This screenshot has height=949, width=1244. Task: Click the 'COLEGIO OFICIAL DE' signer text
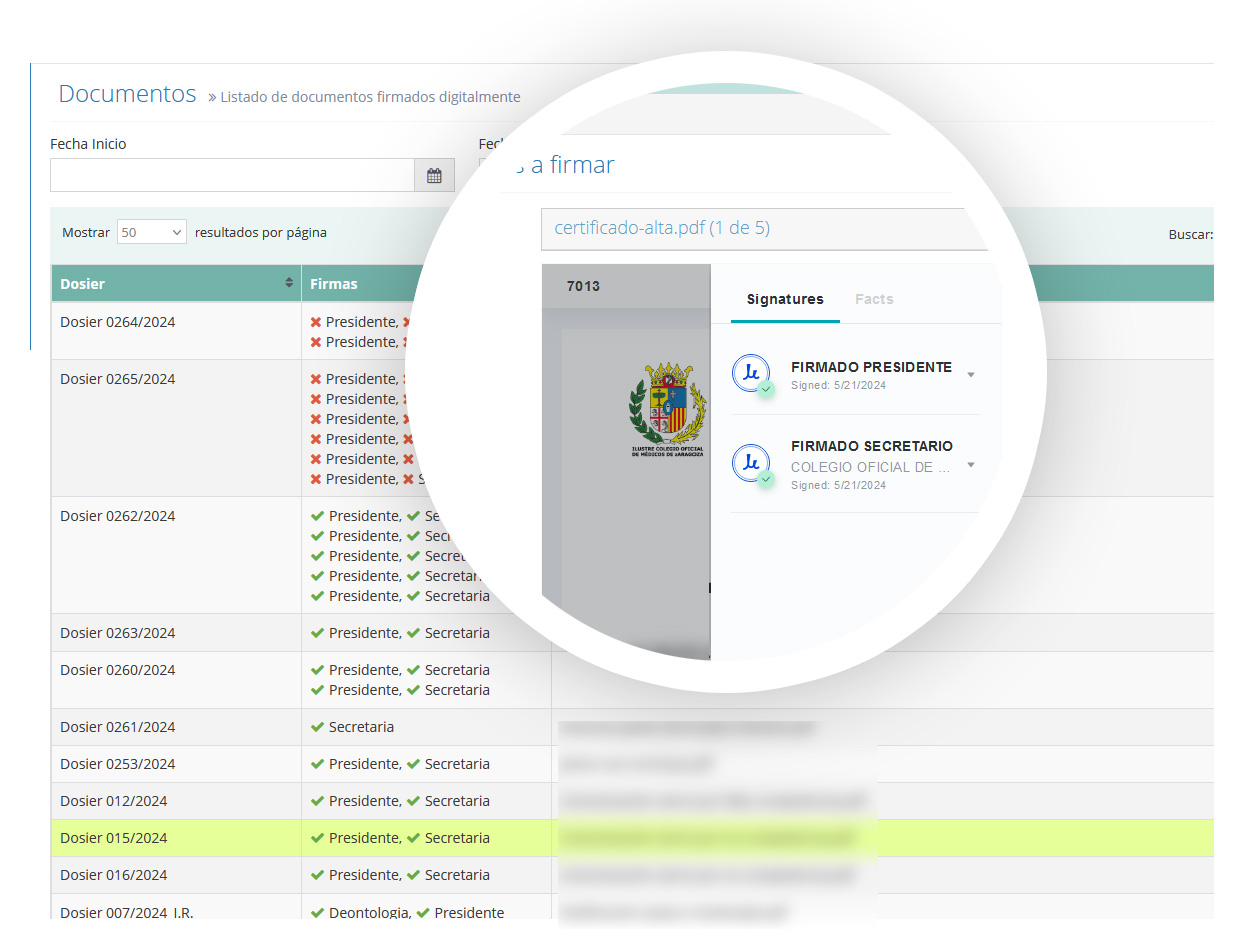click(x=870, y=467)
